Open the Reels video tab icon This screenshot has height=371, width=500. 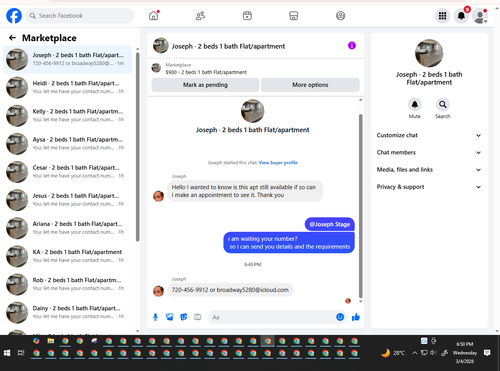[x=247, y=16]
